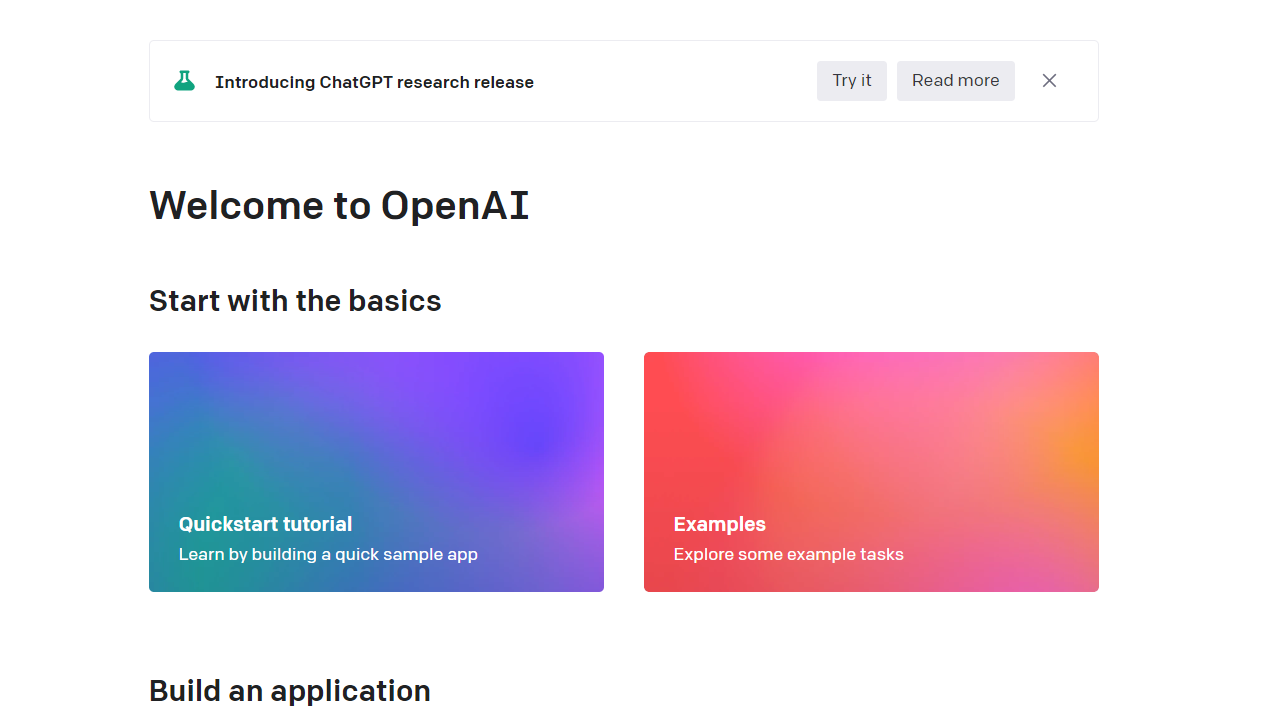Click the word OpenAI in main heading
This screenshot has width=1267, height=713.
click(x=455, y=206)
